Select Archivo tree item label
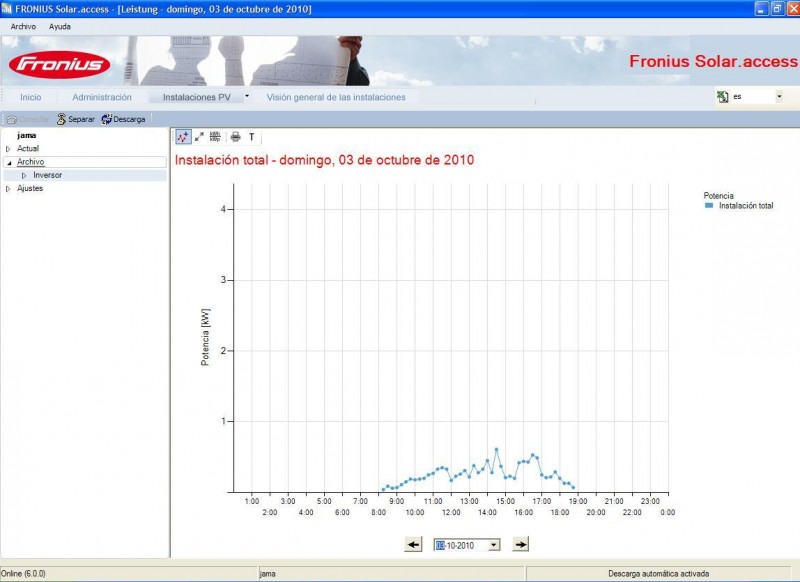The image size is (800, 582). tap(30, 162)
